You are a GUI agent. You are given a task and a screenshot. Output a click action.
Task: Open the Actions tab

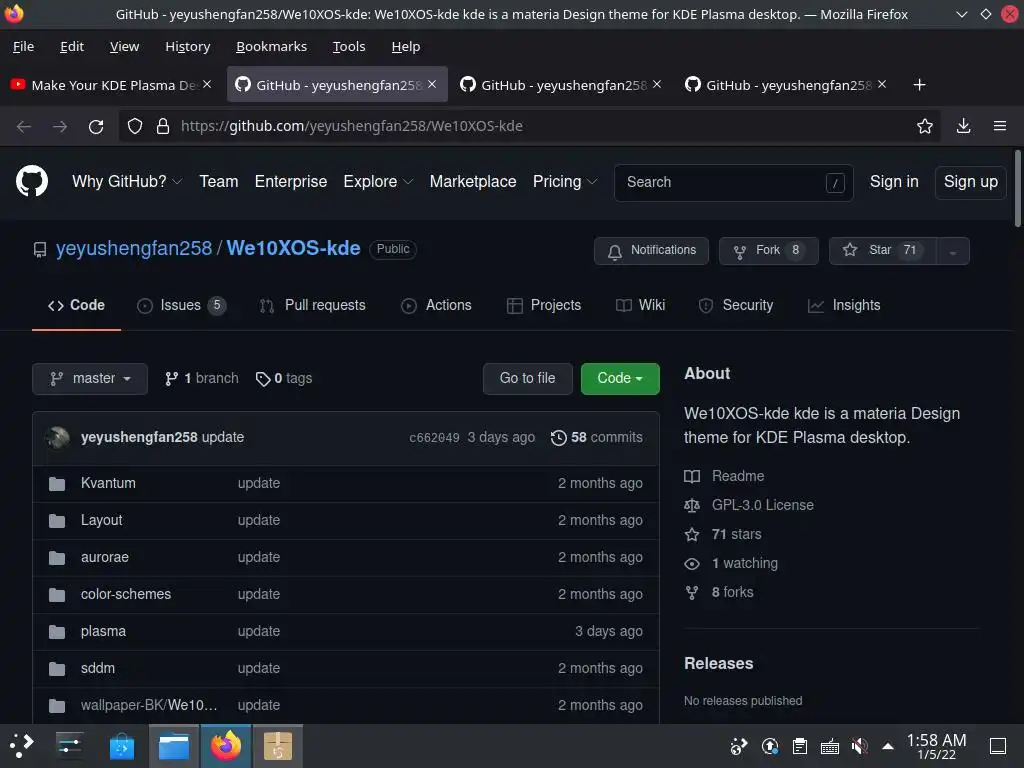pos(436,306)
